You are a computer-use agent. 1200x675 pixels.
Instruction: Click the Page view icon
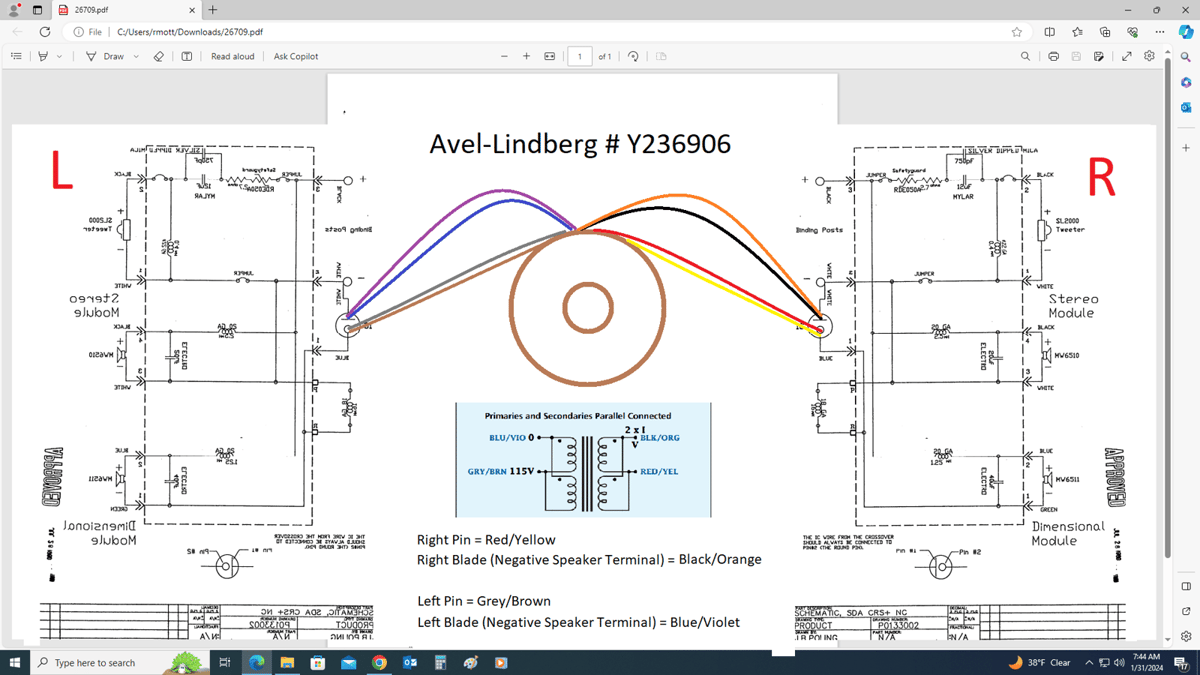pyautogui.click(x=661, y=57)
